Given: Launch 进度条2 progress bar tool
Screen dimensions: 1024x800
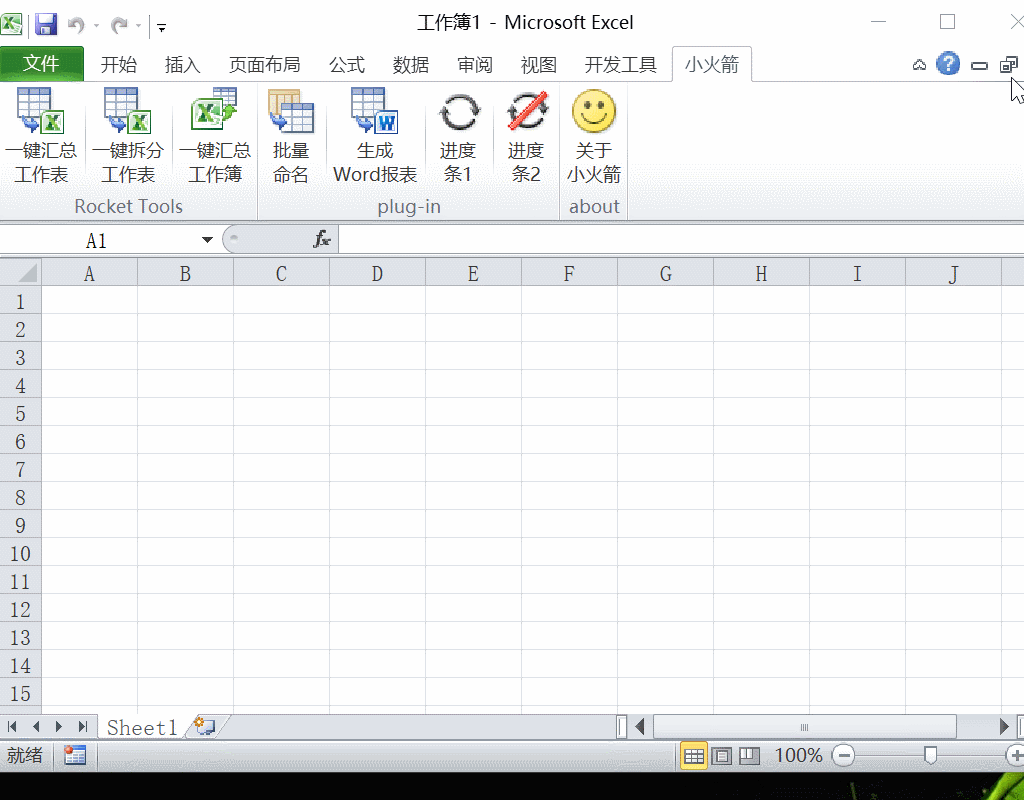Looking at the screenshot, I should [526, 136].
